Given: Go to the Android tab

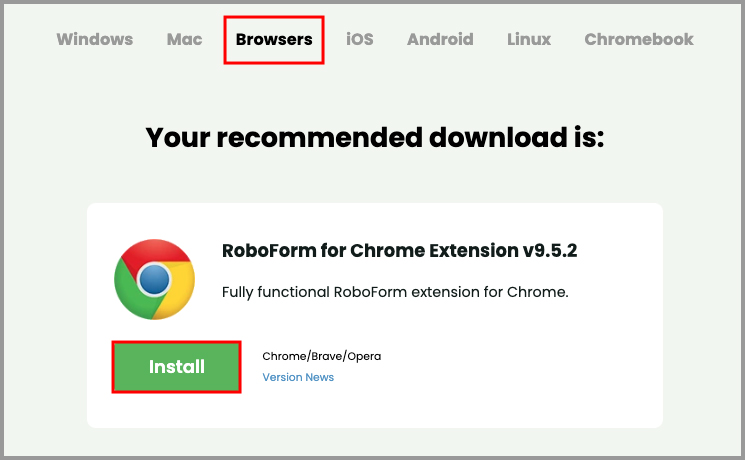Looking at the screenshot, I should coord(440,40).
